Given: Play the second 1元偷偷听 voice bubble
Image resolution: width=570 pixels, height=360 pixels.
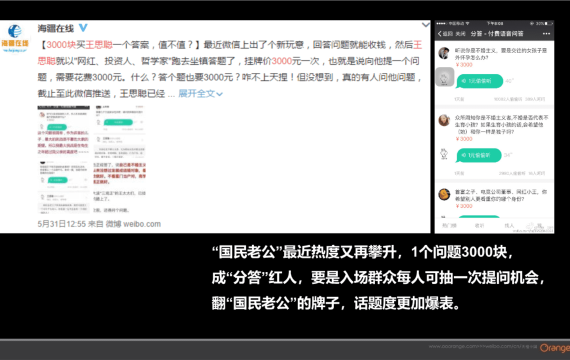Looking at the screenshot, I should [x=479, y=155].
